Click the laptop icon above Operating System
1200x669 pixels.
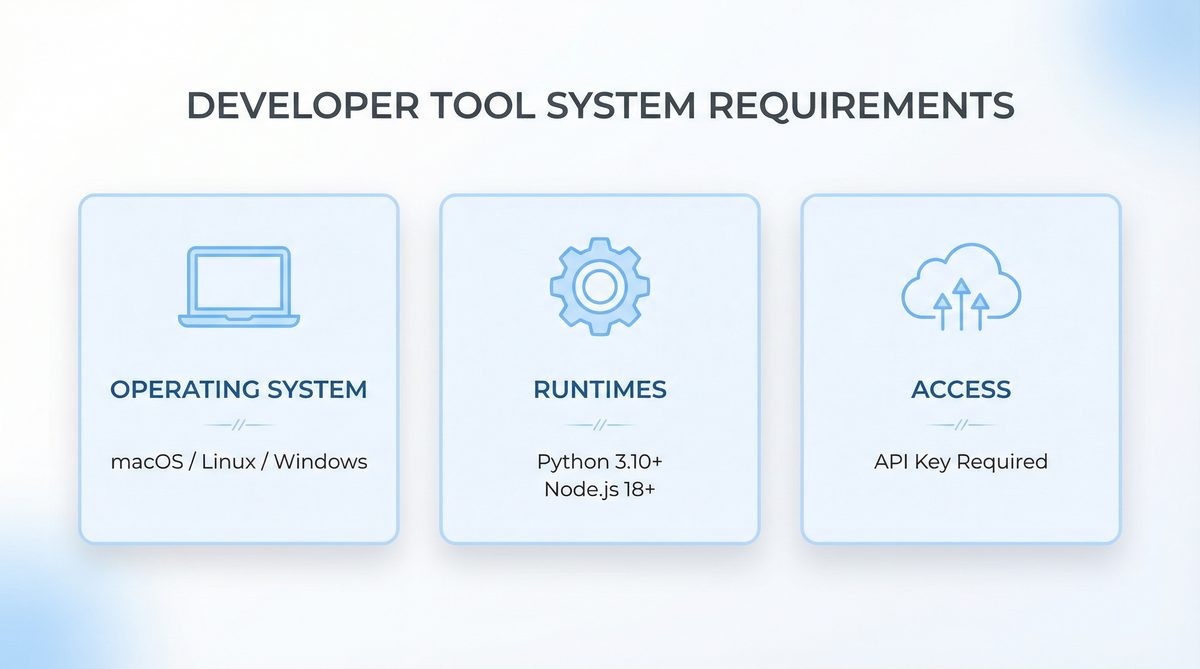(x=238, y=285)
